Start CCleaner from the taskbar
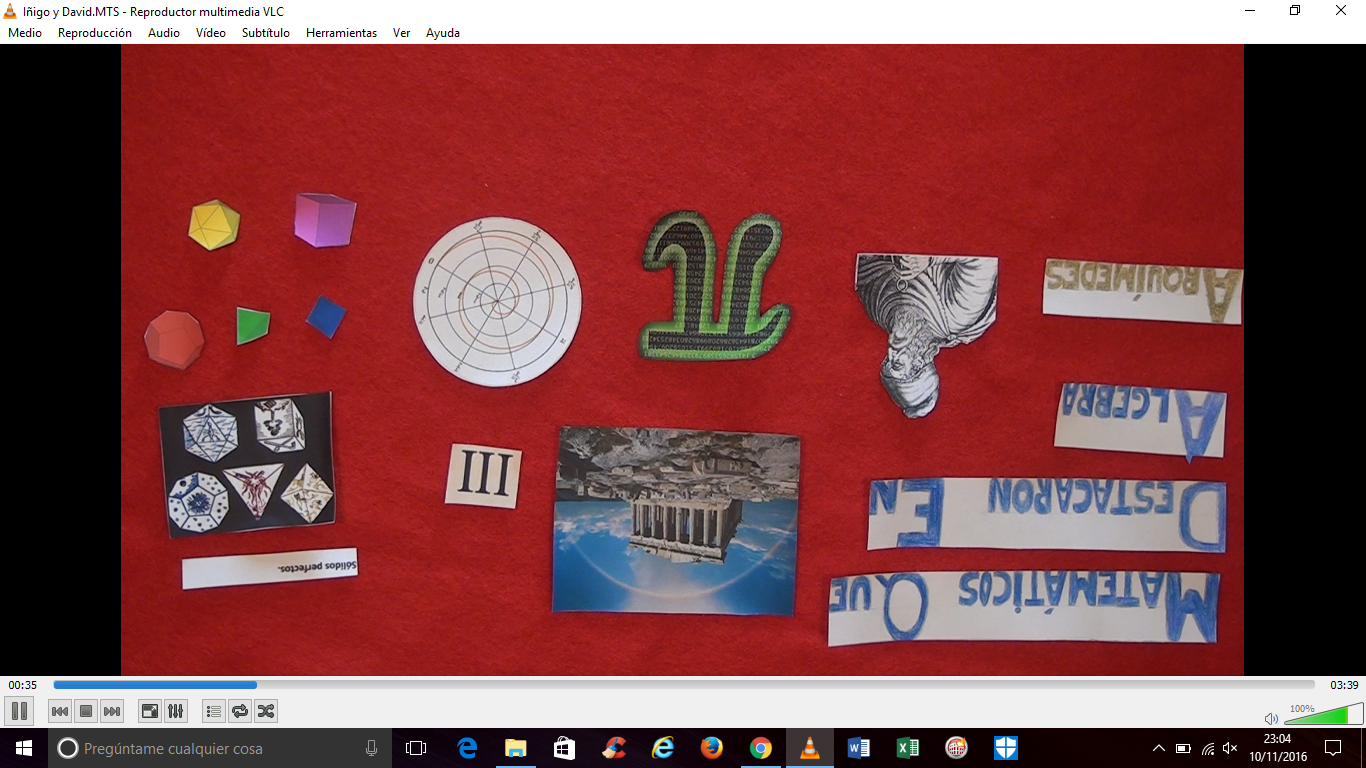The width and height of the screenshot is (1366, 768). coord(956,747)
